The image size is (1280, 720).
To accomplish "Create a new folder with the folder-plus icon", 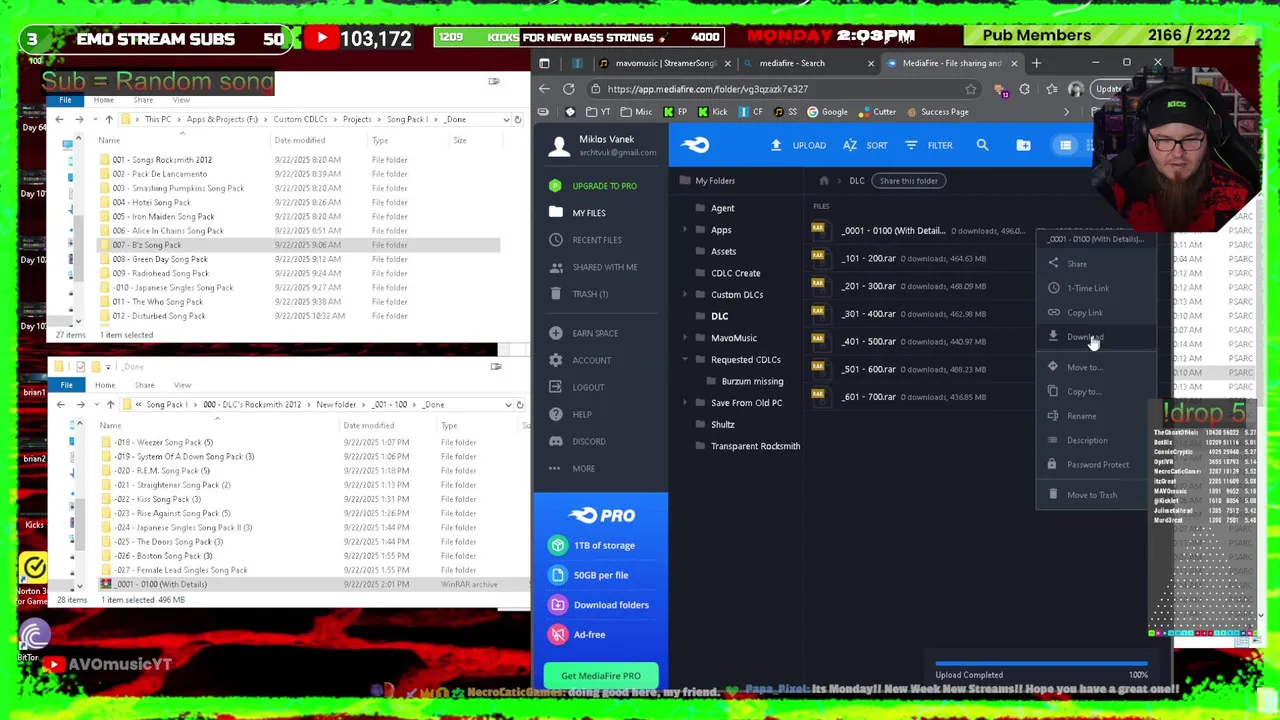I will point(1023,145).
